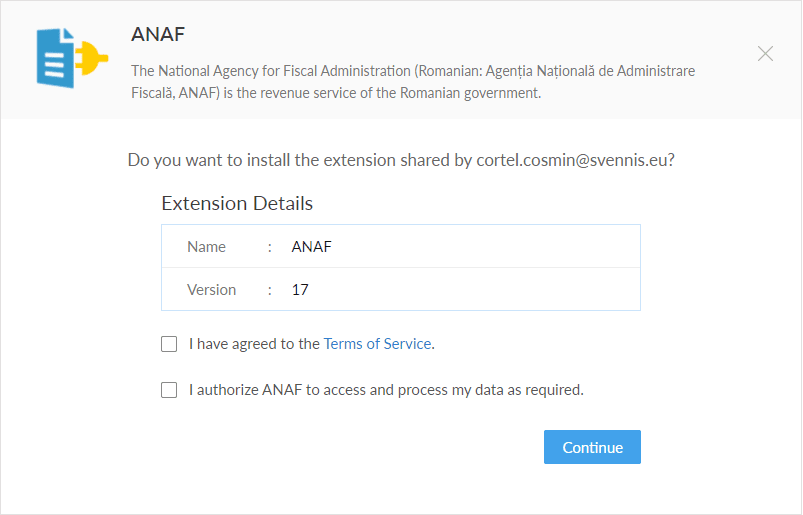Image resolution: width=803 pixels, height=515 pixels.
Task: Enable the authorize ANAF data access checkbox
Action: point(169,390)
